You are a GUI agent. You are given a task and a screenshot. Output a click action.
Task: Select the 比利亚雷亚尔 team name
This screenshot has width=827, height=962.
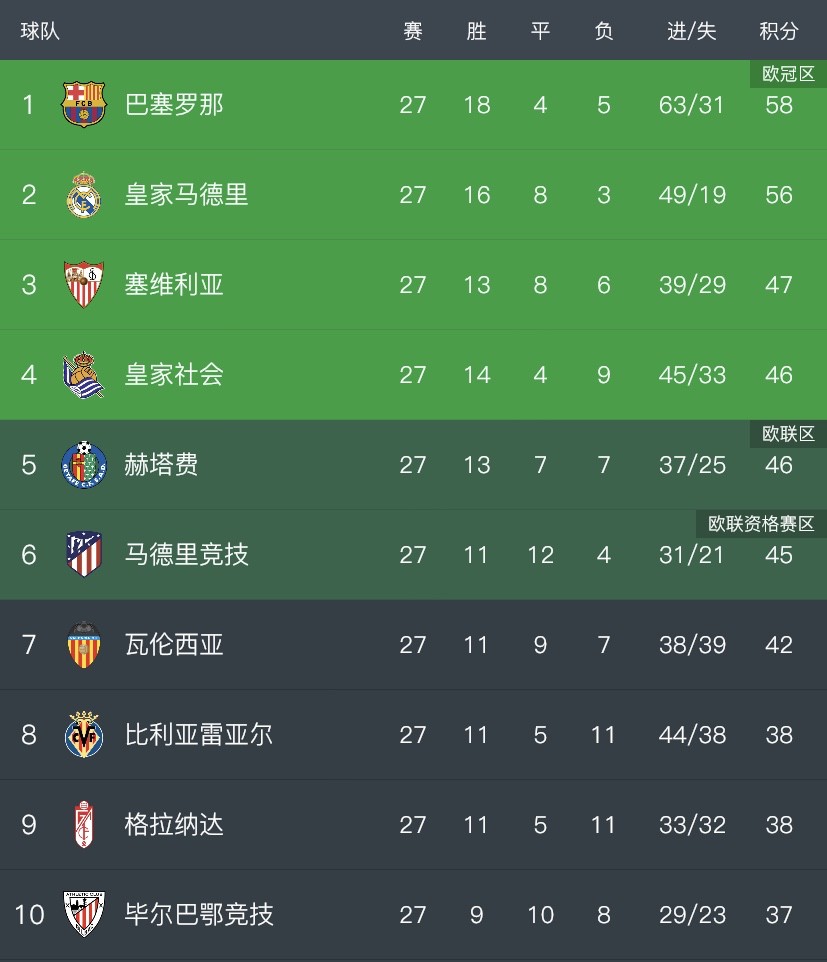click(x=198, y=734)
